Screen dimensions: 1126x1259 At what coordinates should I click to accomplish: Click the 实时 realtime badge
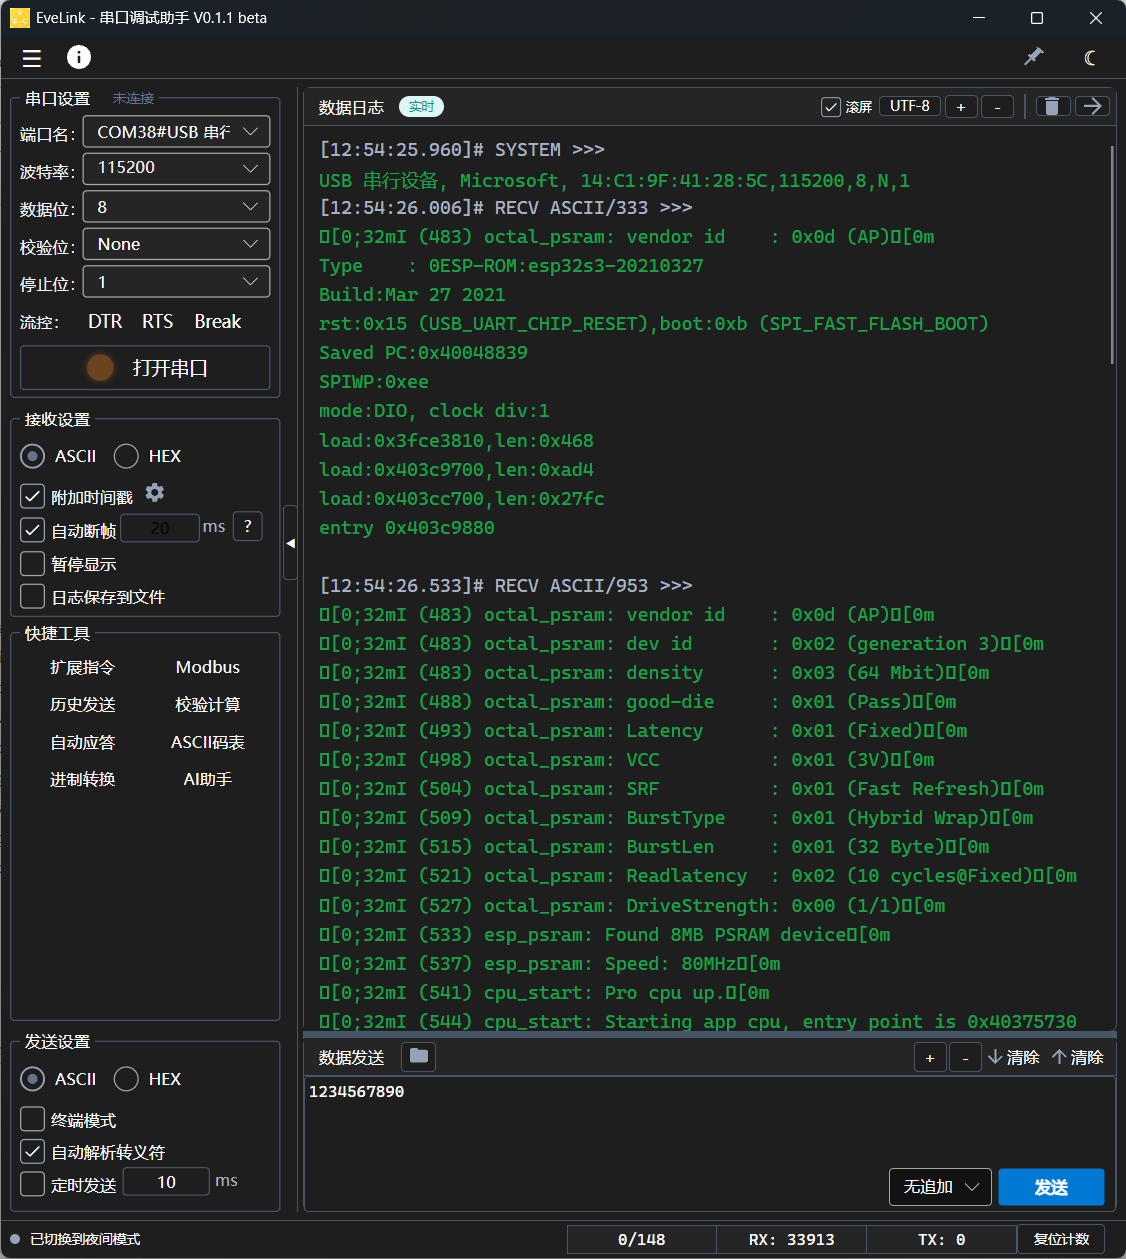coord(421,107)
